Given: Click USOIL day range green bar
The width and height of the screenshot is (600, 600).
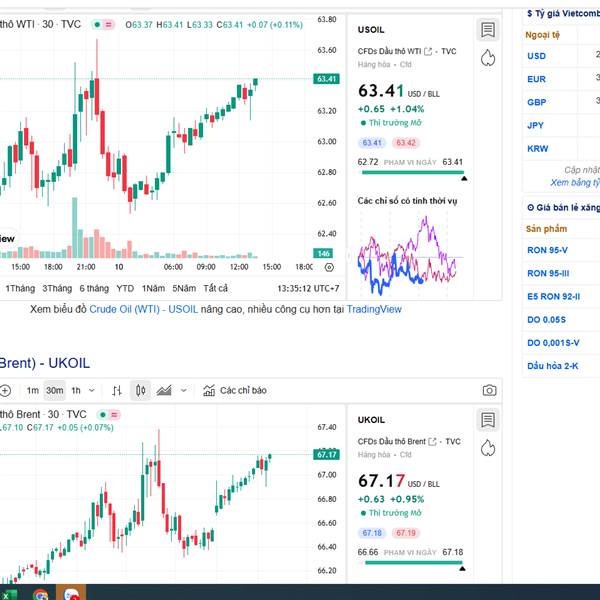Looking at the screenshot, I should pyautogui.click(x=413, y=173).
